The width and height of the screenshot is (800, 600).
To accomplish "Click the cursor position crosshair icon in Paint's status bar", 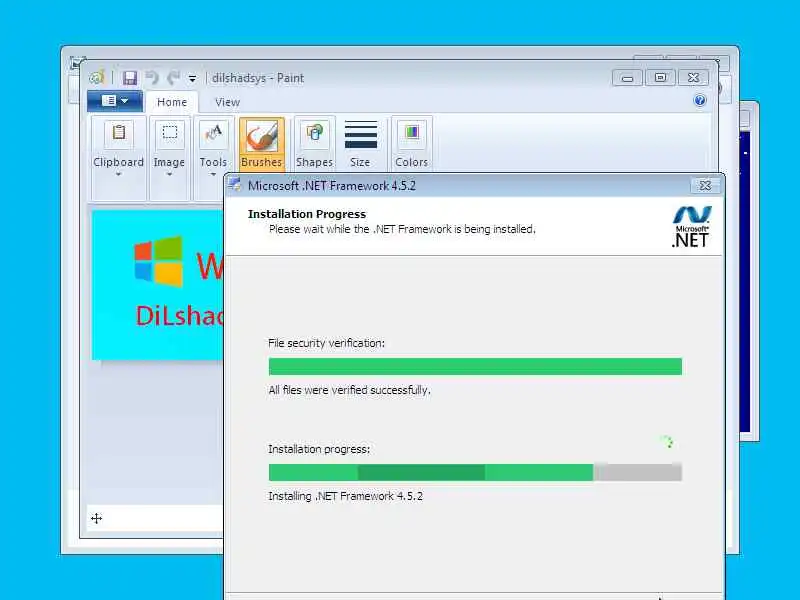I will [x=96, y=519].
